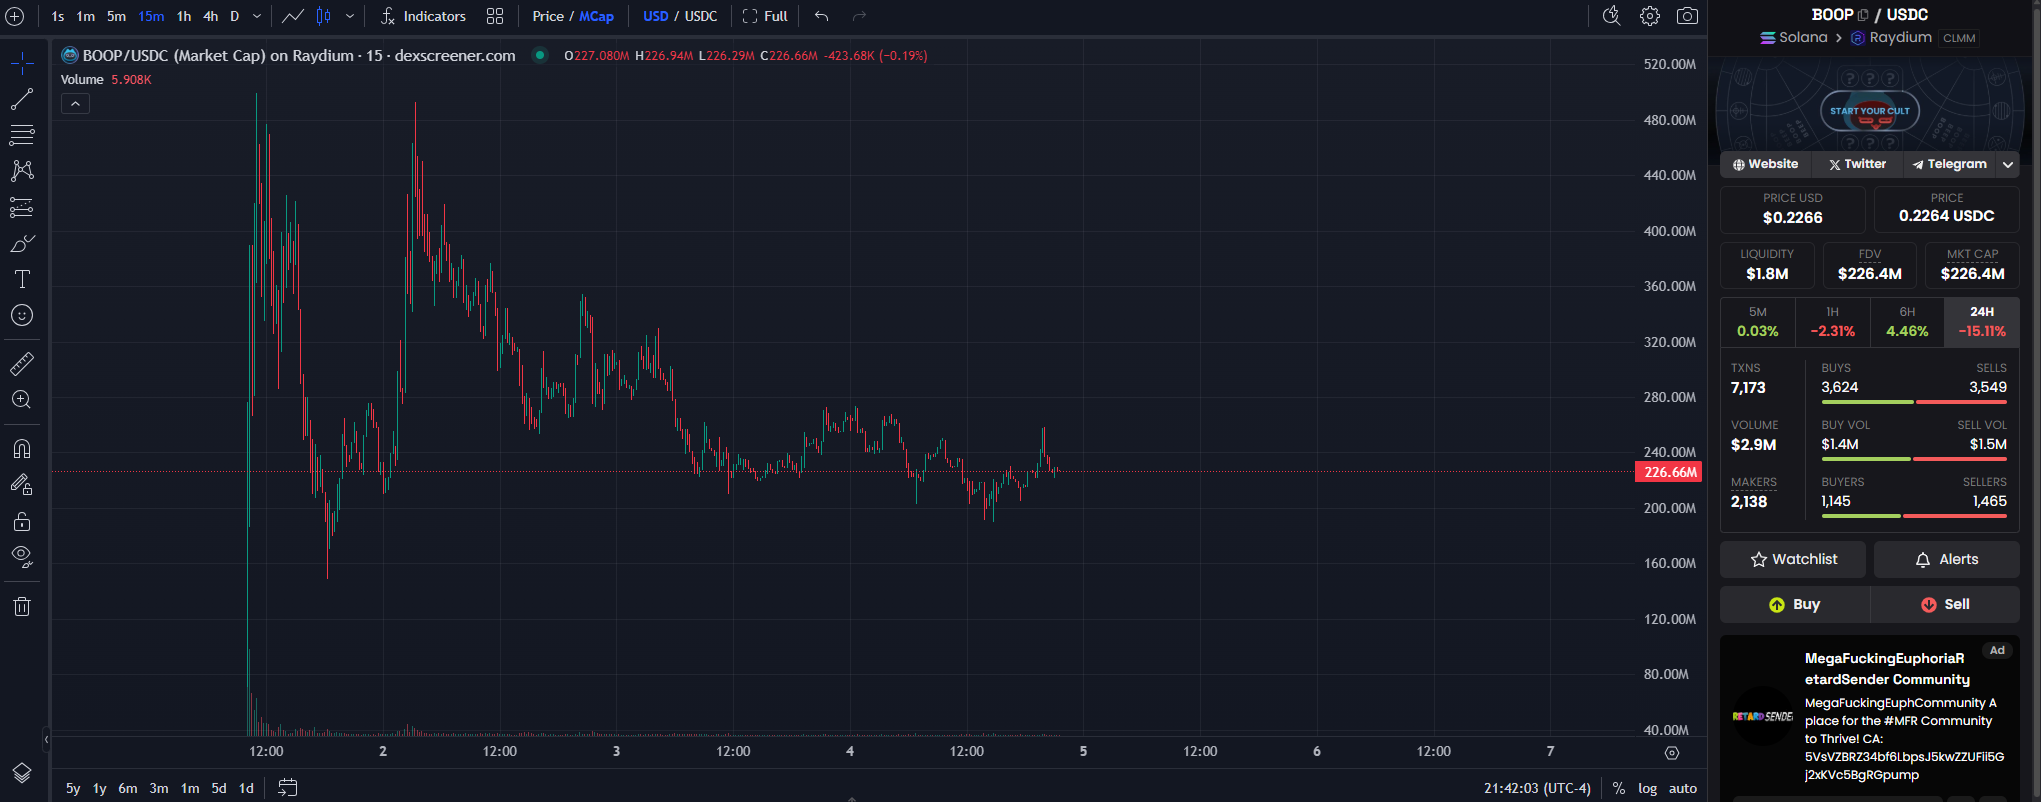Click the redo arrow
2041x802 pixels.
[859, 16]
